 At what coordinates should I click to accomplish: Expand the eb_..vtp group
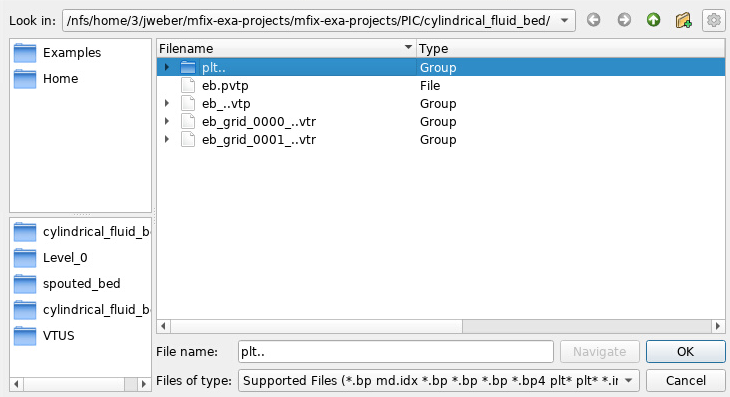click(166, 103)
